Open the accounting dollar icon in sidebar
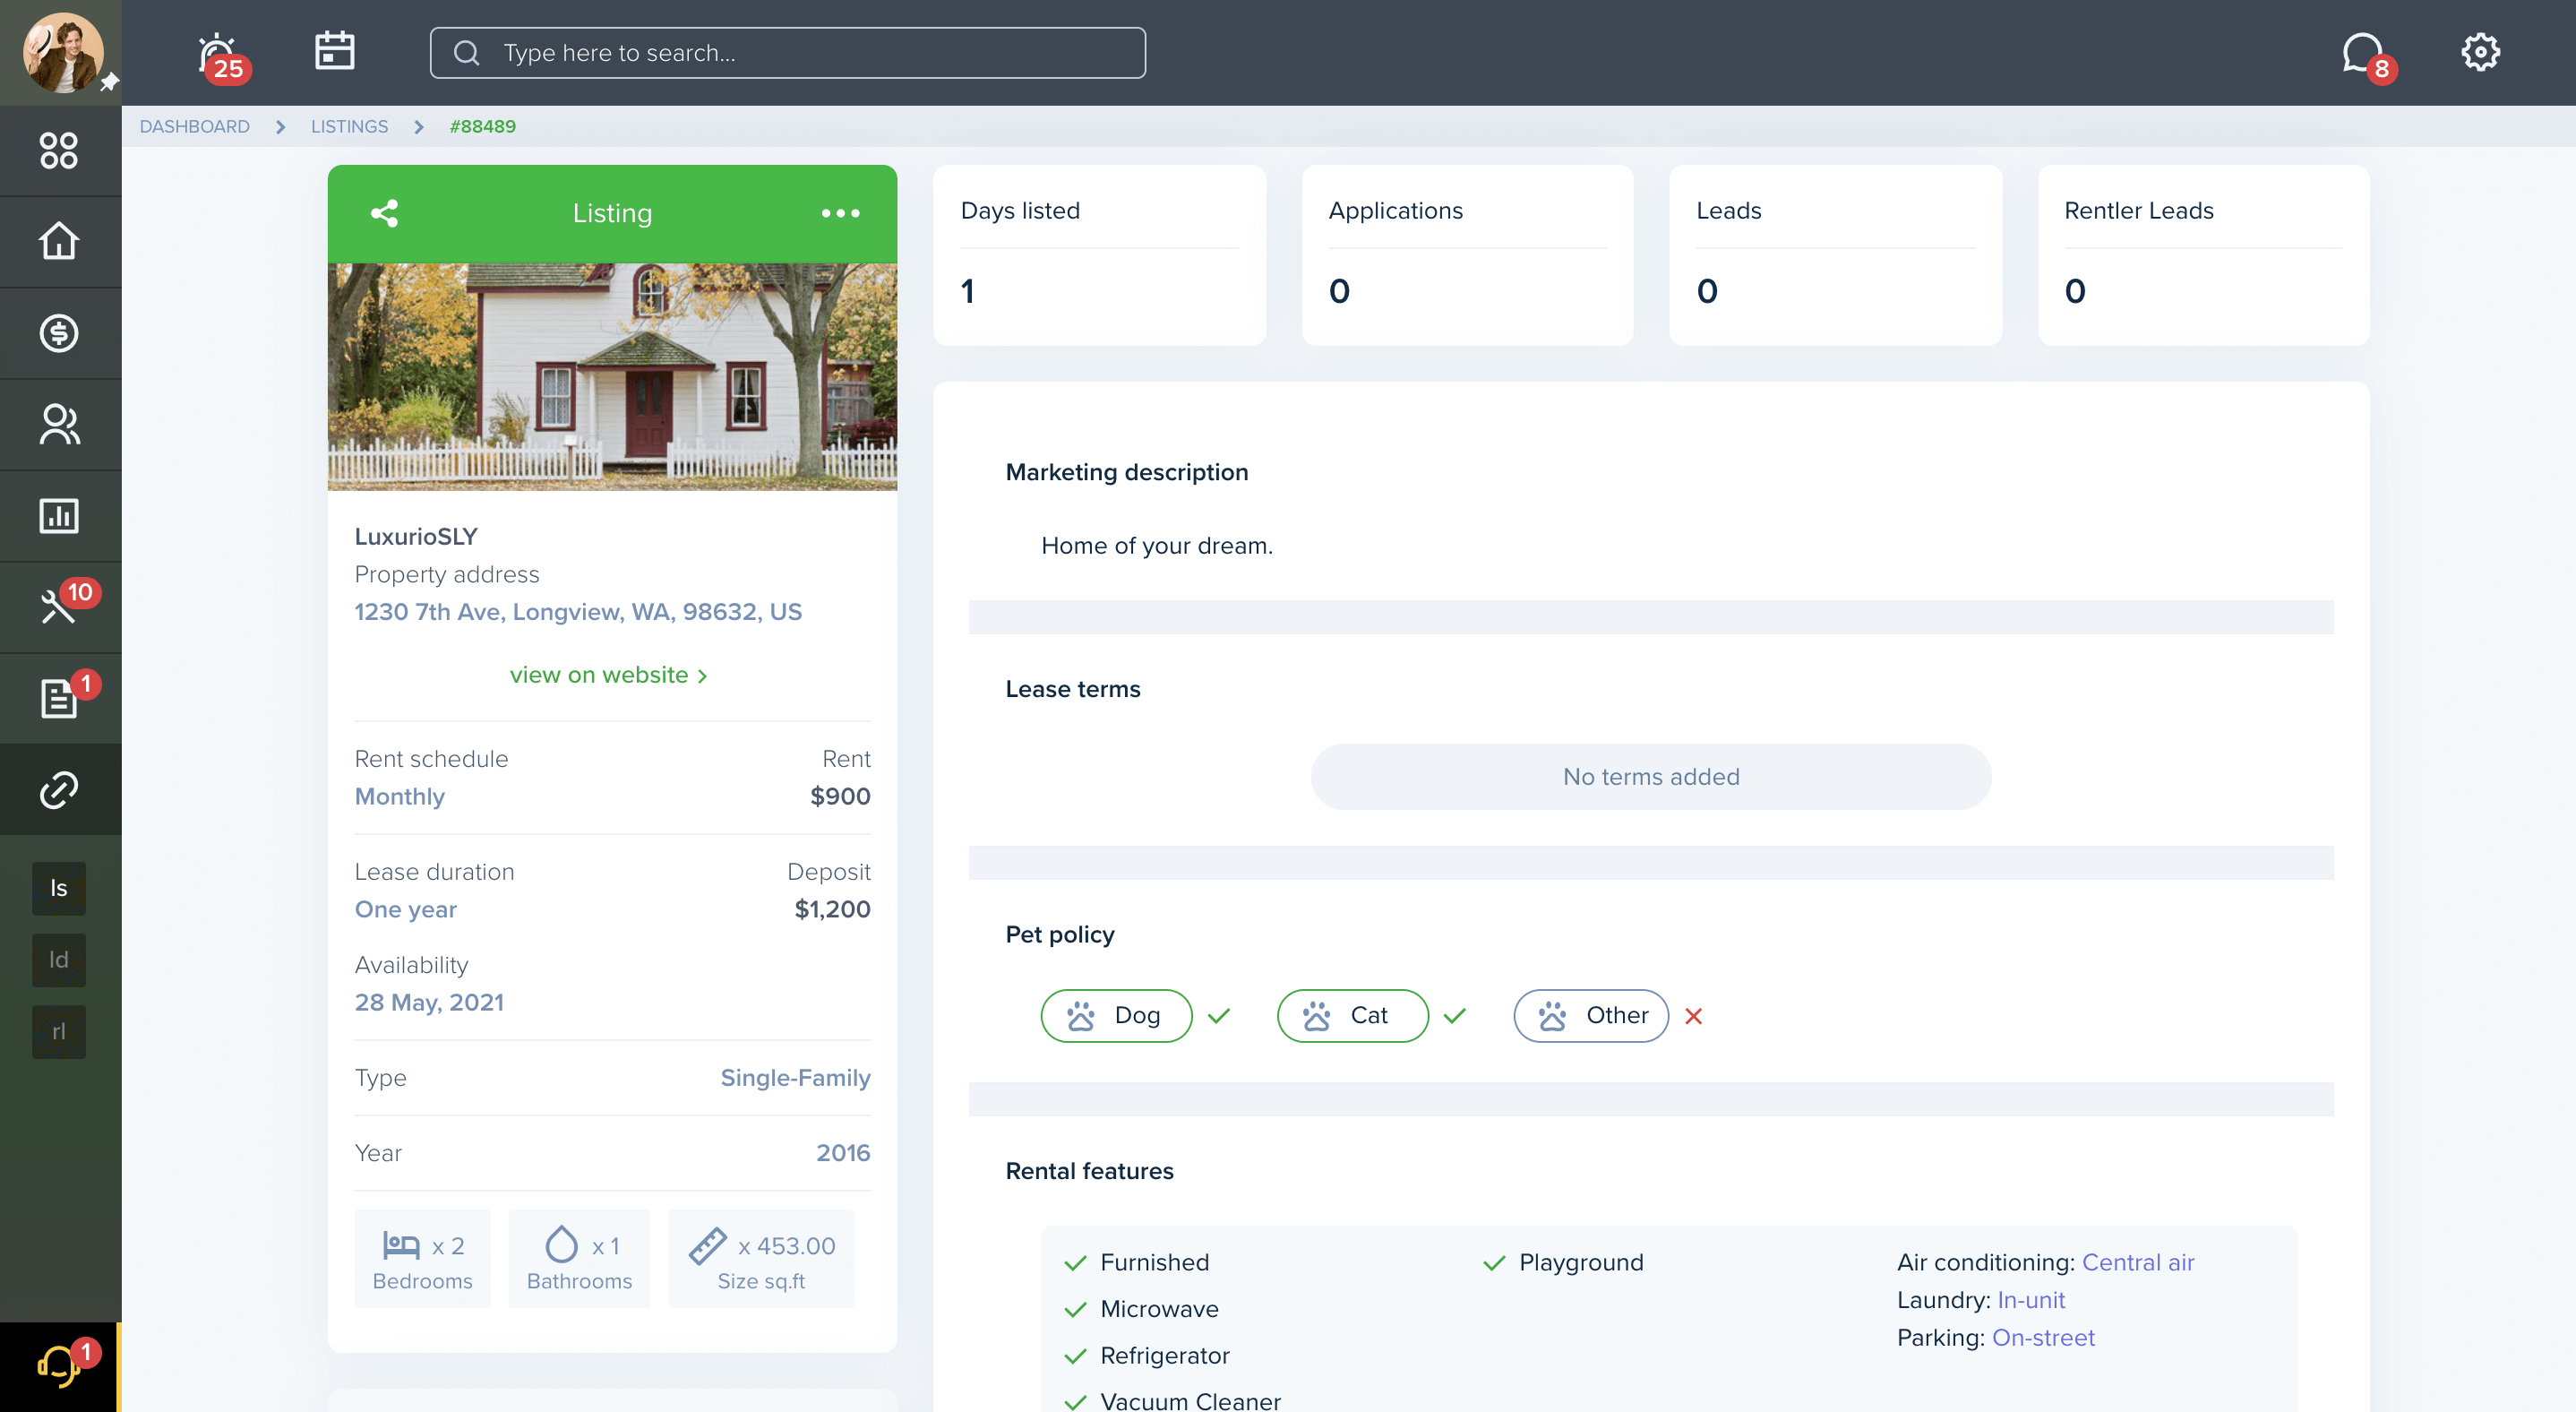This screenshot has width=2576, height=1412. 59,333
